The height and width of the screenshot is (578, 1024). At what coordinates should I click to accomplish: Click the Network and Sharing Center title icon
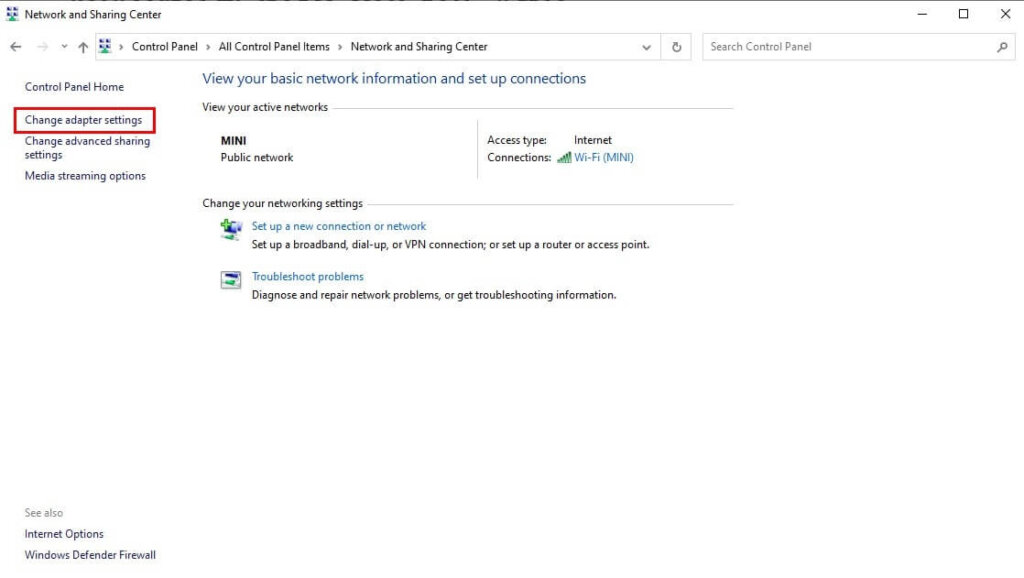(12, 14)
